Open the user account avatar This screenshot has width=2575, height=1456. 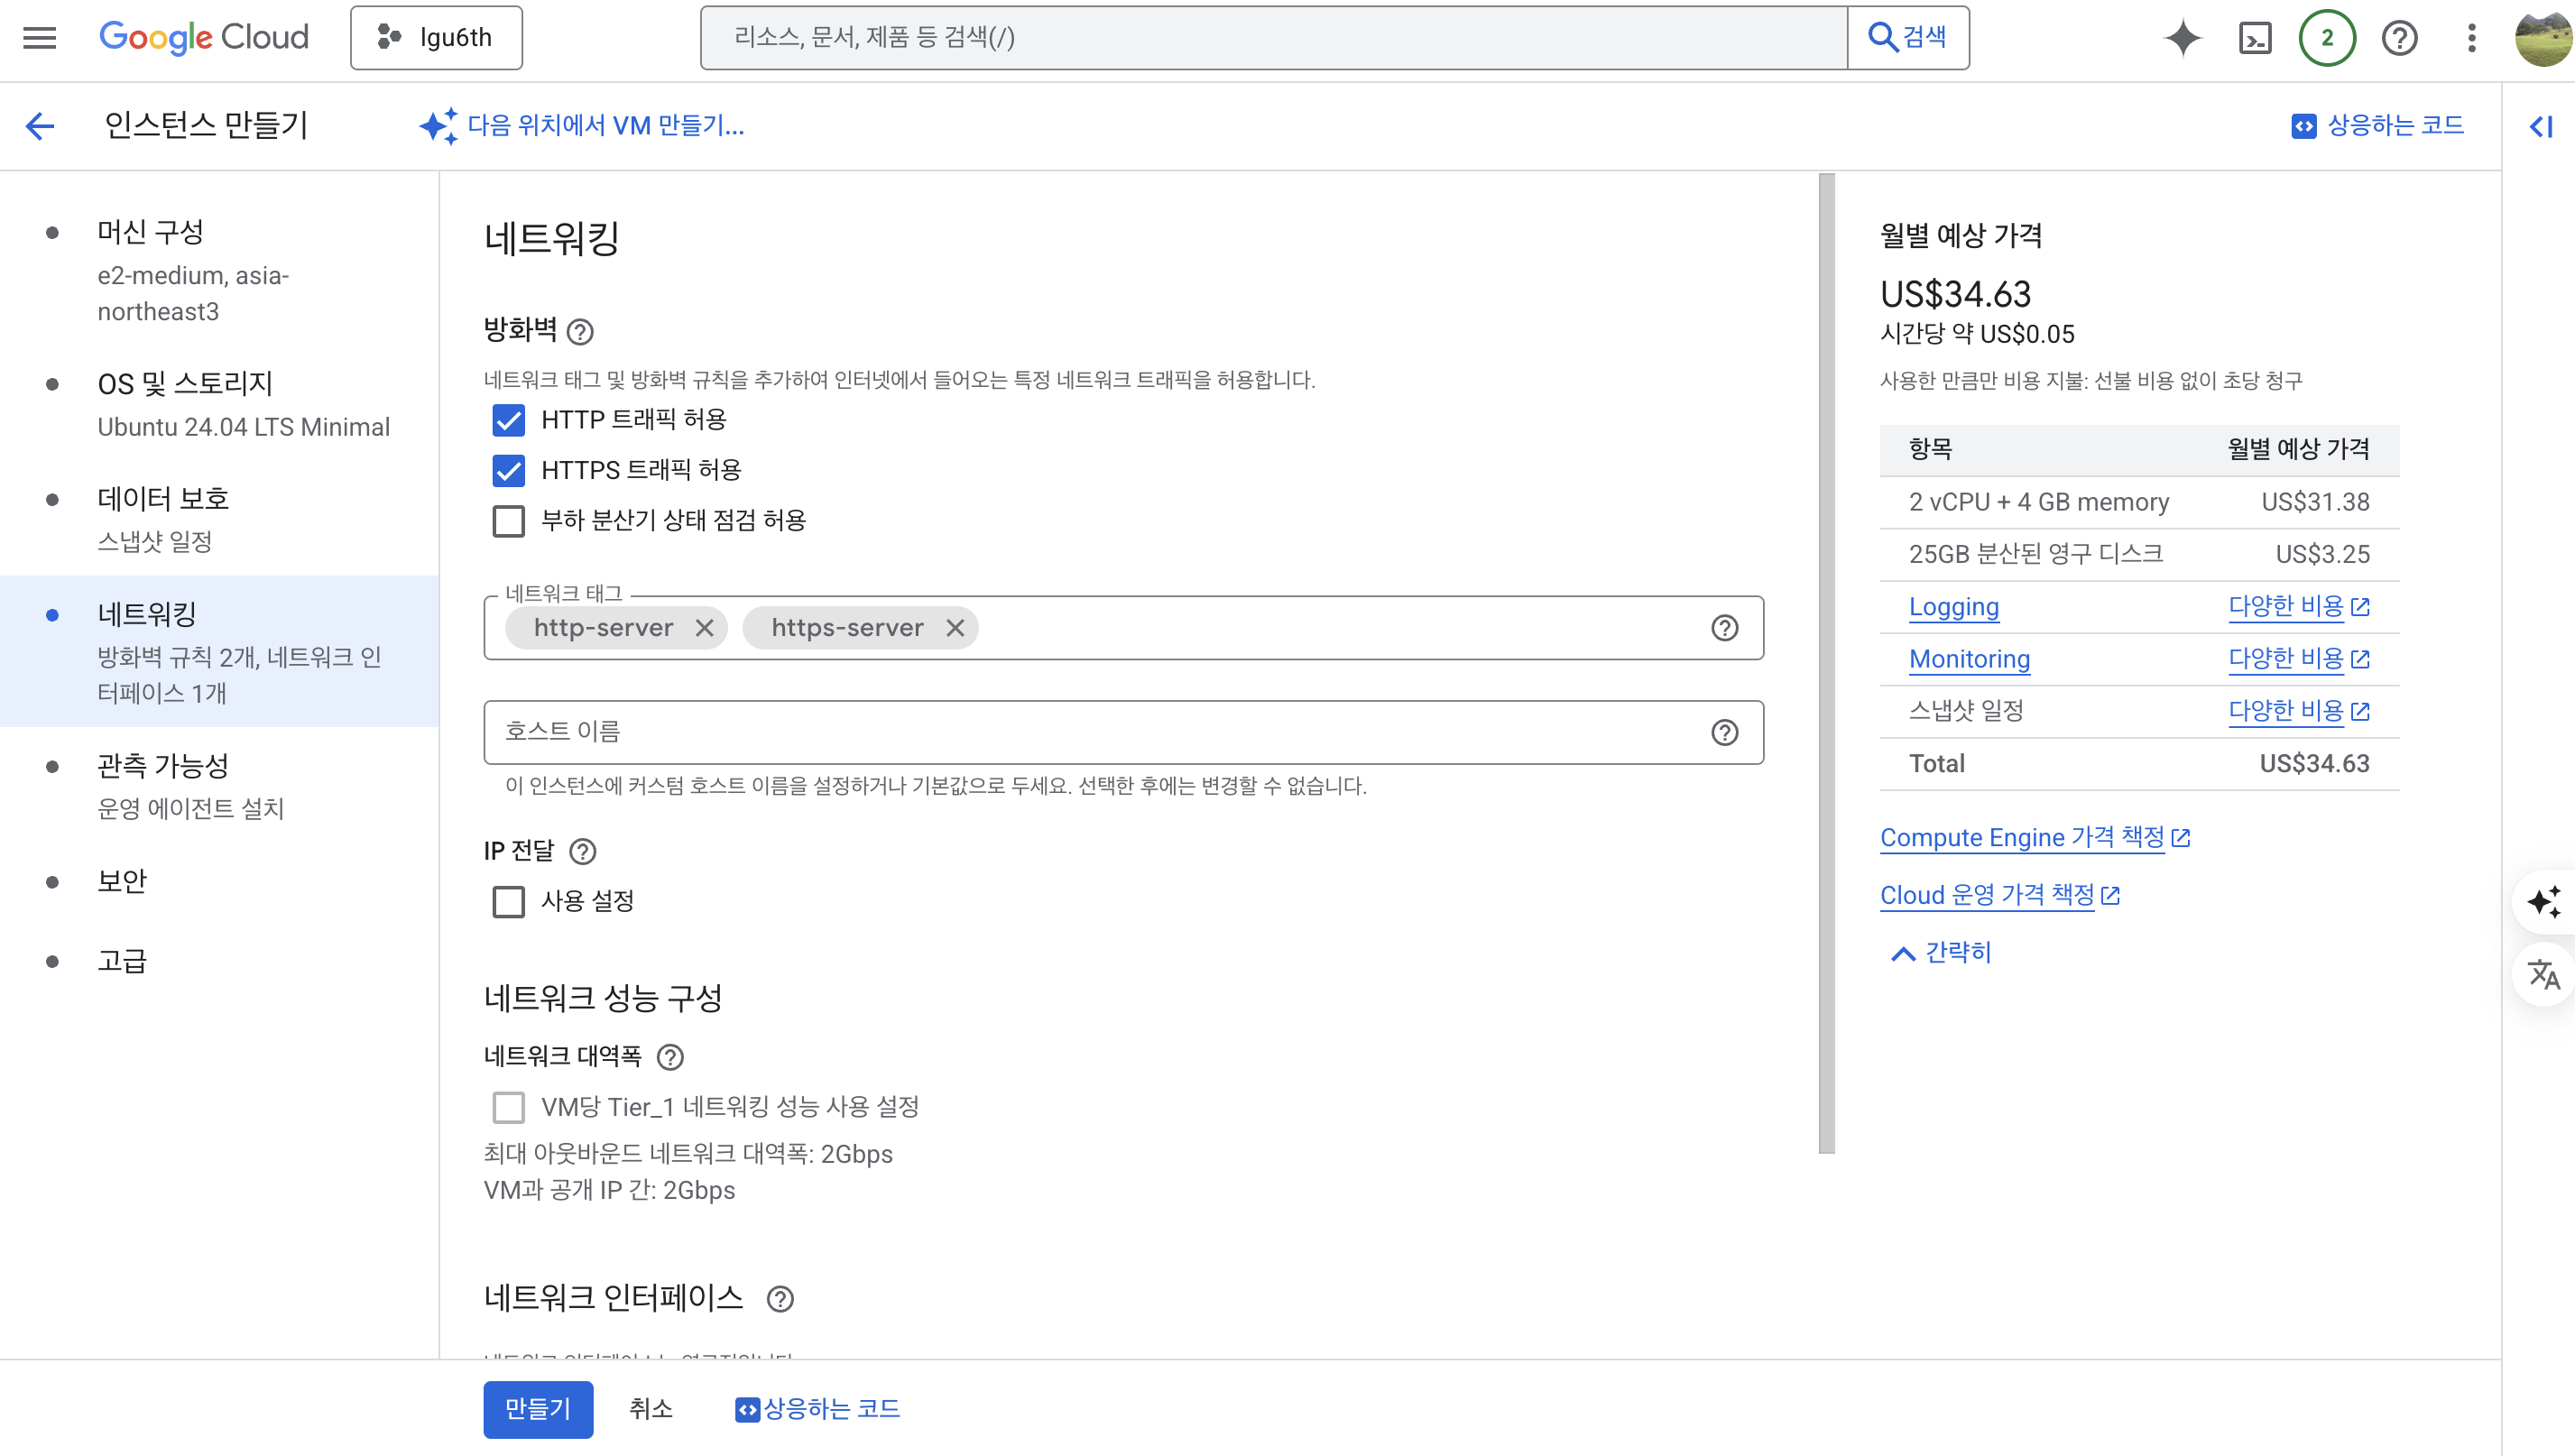(x=2543, y=38)
